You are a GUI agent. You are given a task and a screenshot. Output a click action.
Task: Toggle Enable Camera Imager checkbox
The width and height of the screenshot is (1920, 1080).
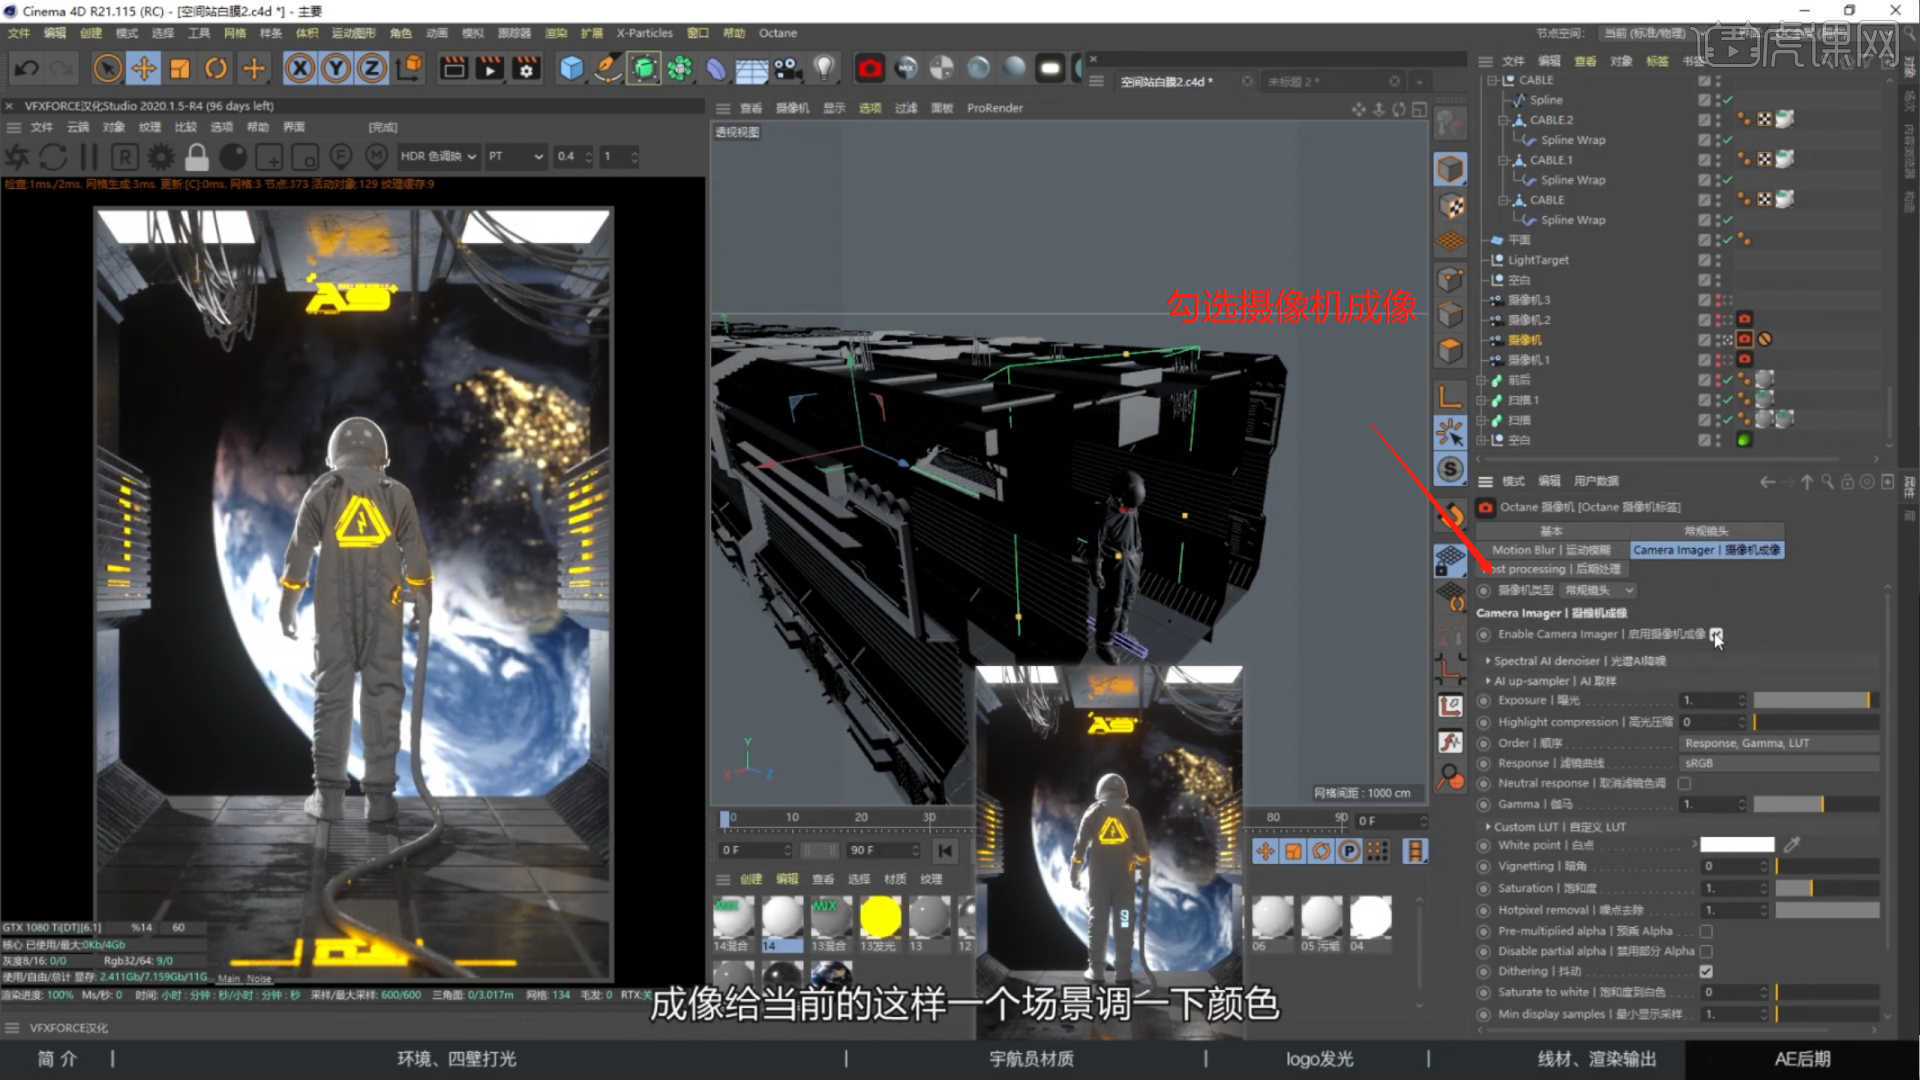pyautogui.click(x=1716, y=634)
